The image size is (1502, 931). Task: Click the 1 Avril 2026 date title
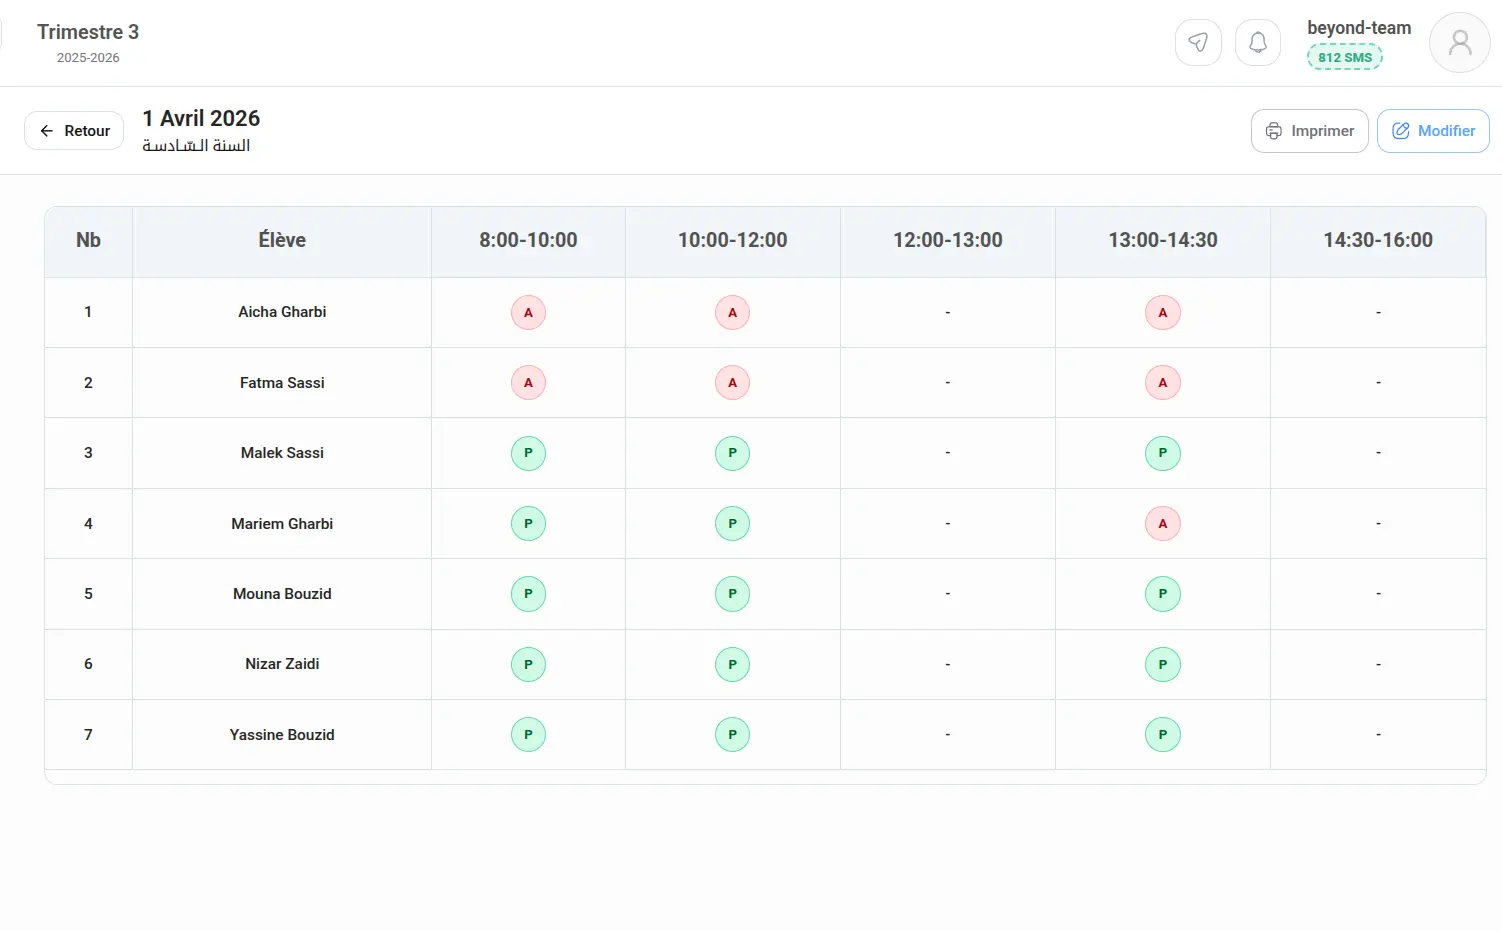pyautogui.click(x=201, y=118)
